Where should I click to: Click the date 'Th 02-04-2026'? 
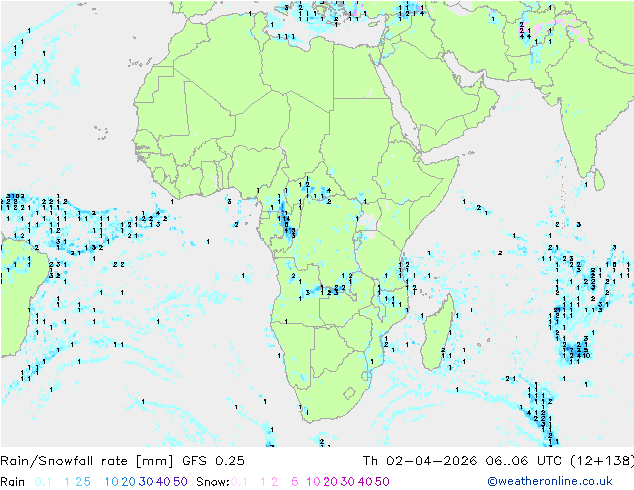coord(420,460)
